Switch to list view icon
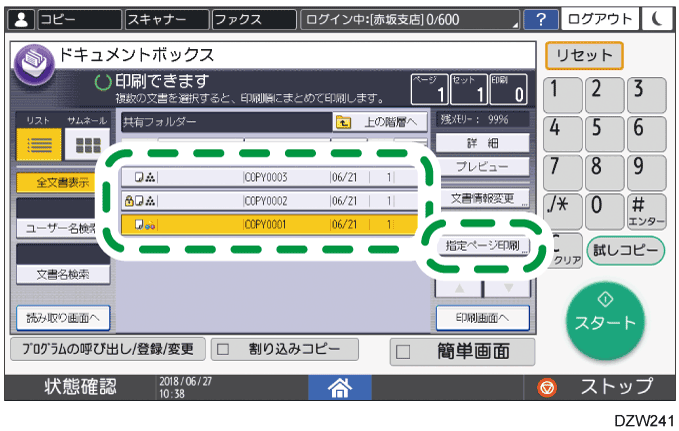679x431 pixels. pos(39,145)
